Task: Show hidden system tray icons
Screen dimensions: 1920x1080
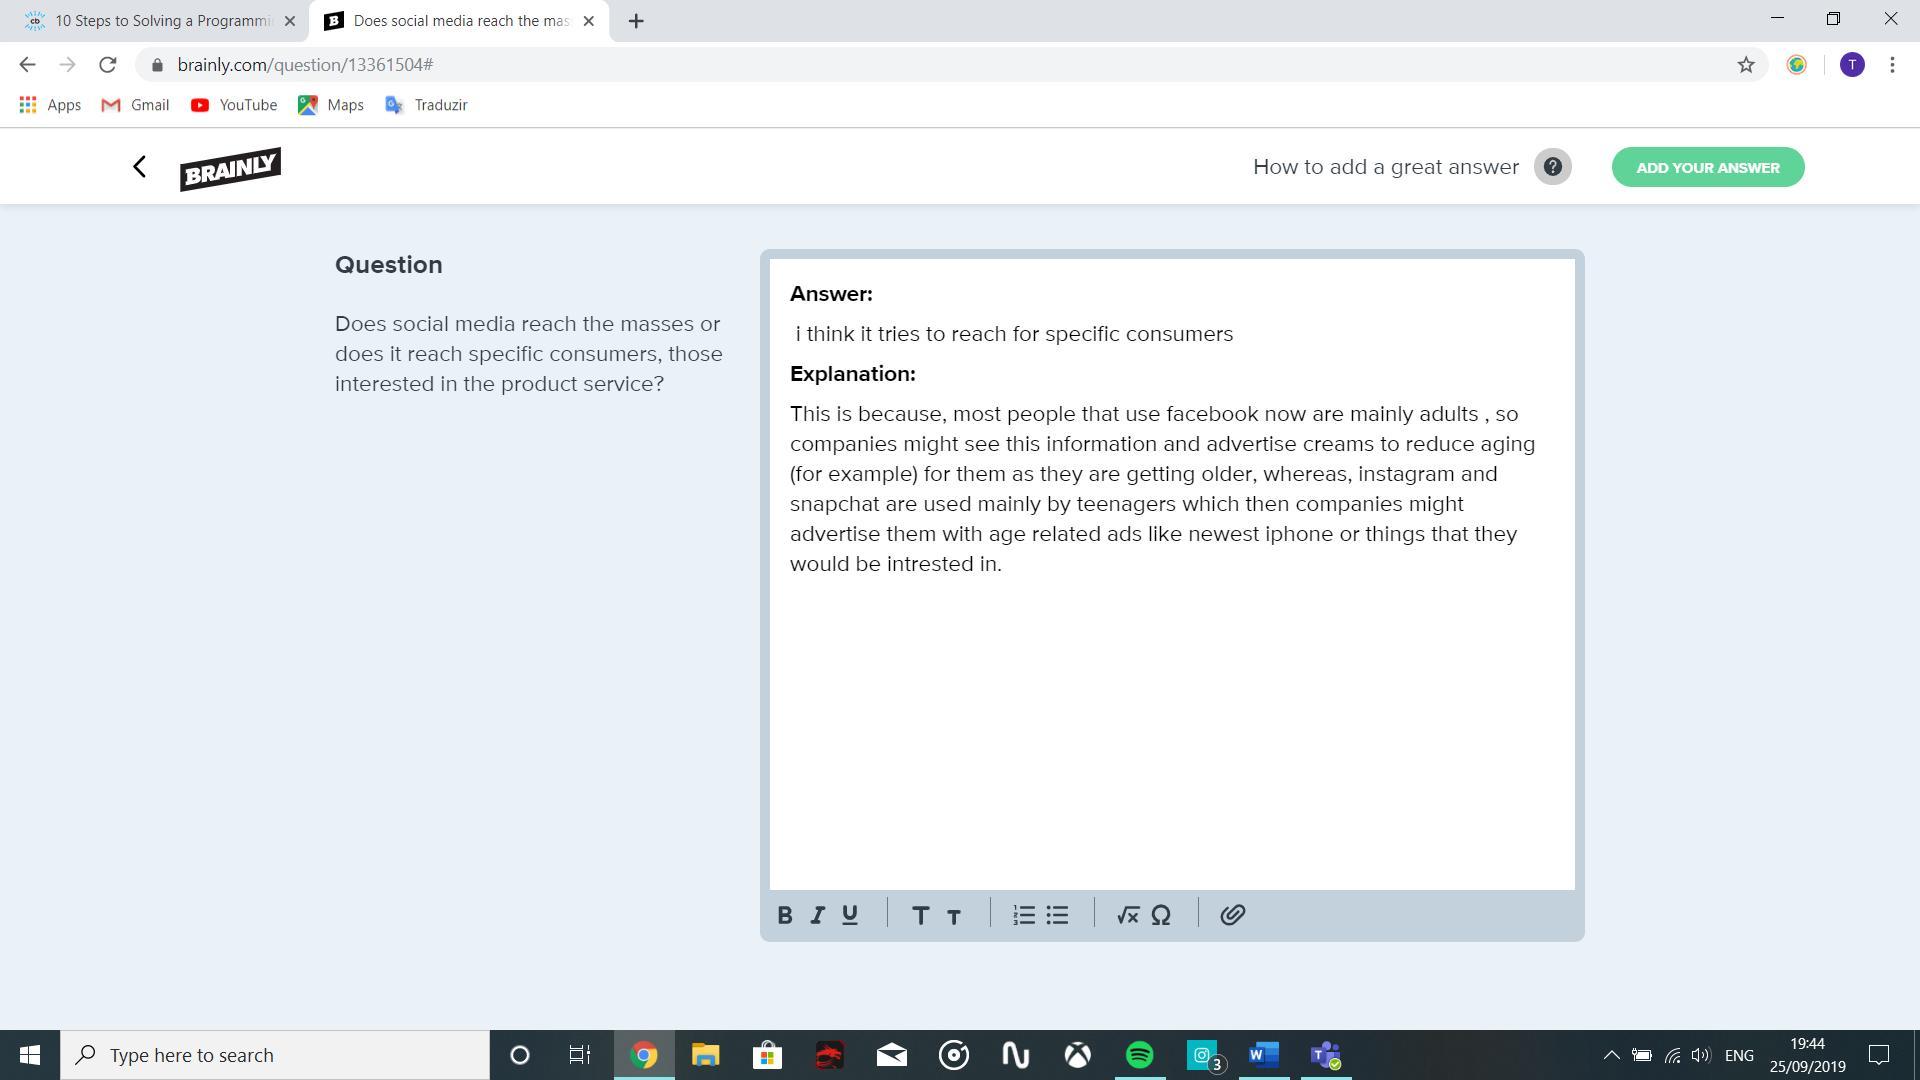Action: pos(1611,1055)
